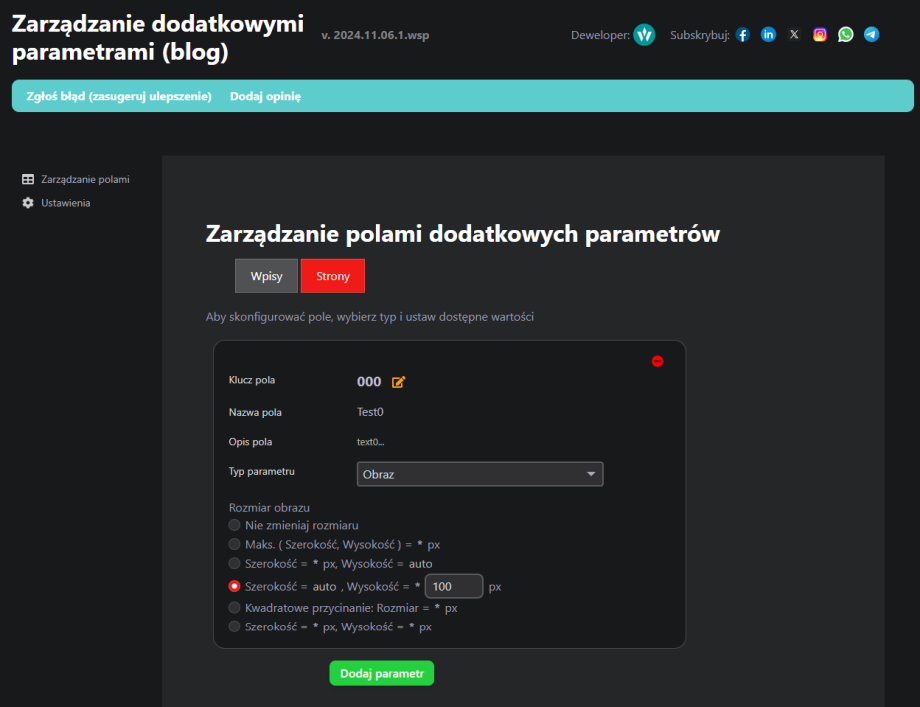920x707 pixels.
Task: Open the WhatsApp subscribe icon
Action: (846, 35)
